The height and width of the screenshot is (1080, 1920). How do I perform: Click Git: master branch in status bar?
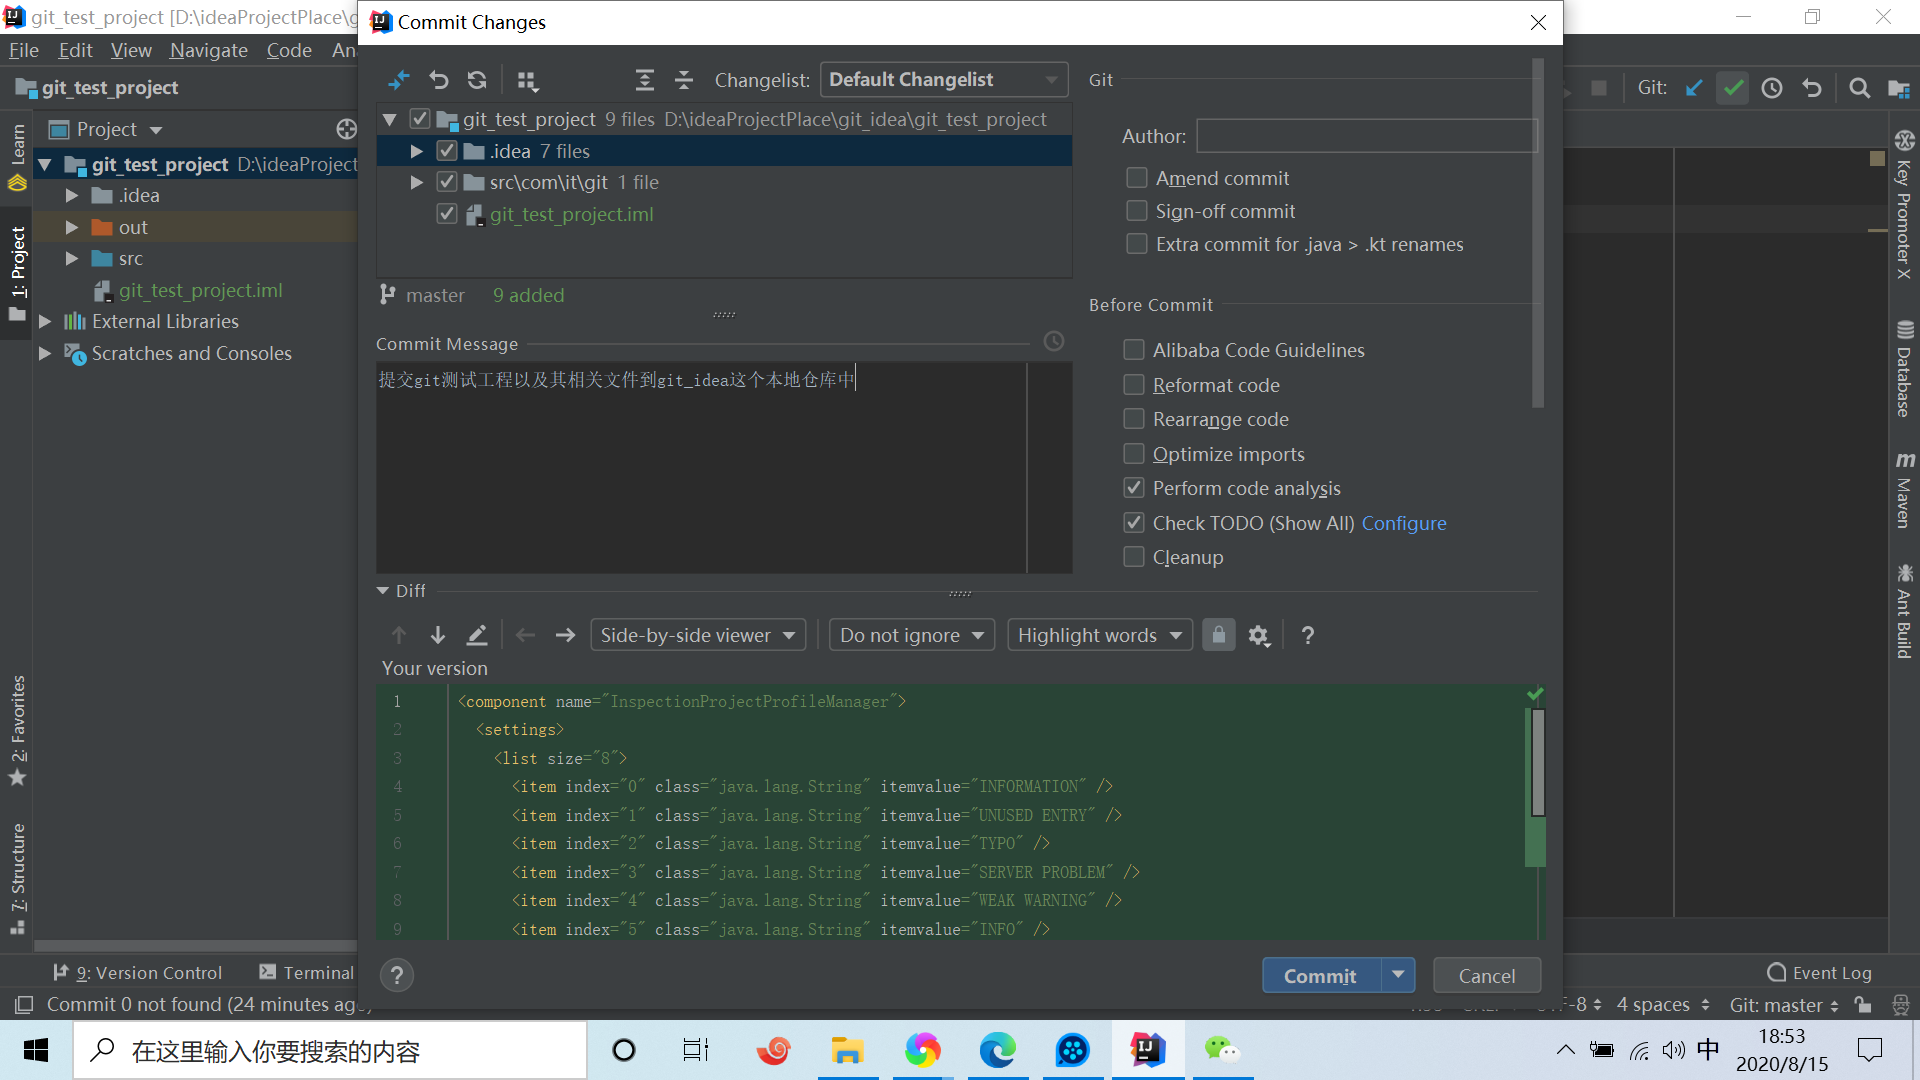click(1783, 1004)
